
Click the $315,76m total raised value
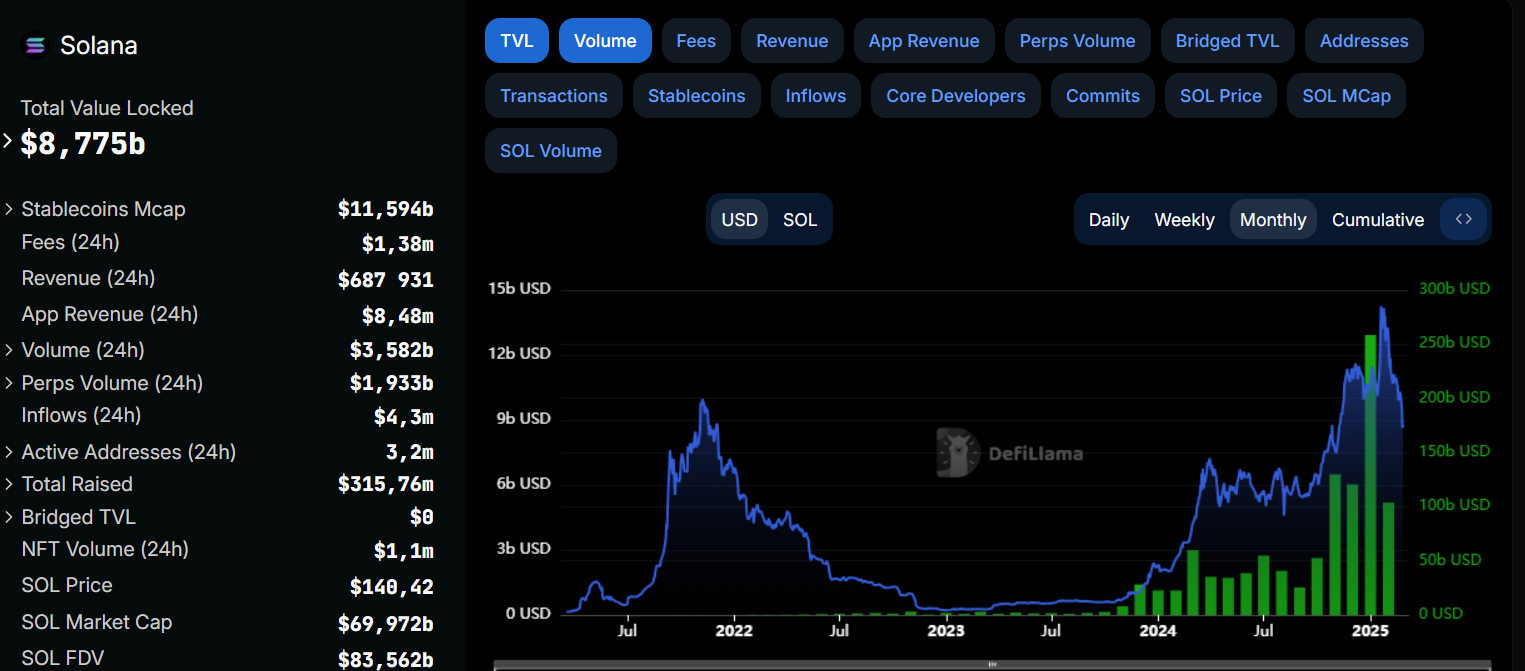tap(385, 484)
